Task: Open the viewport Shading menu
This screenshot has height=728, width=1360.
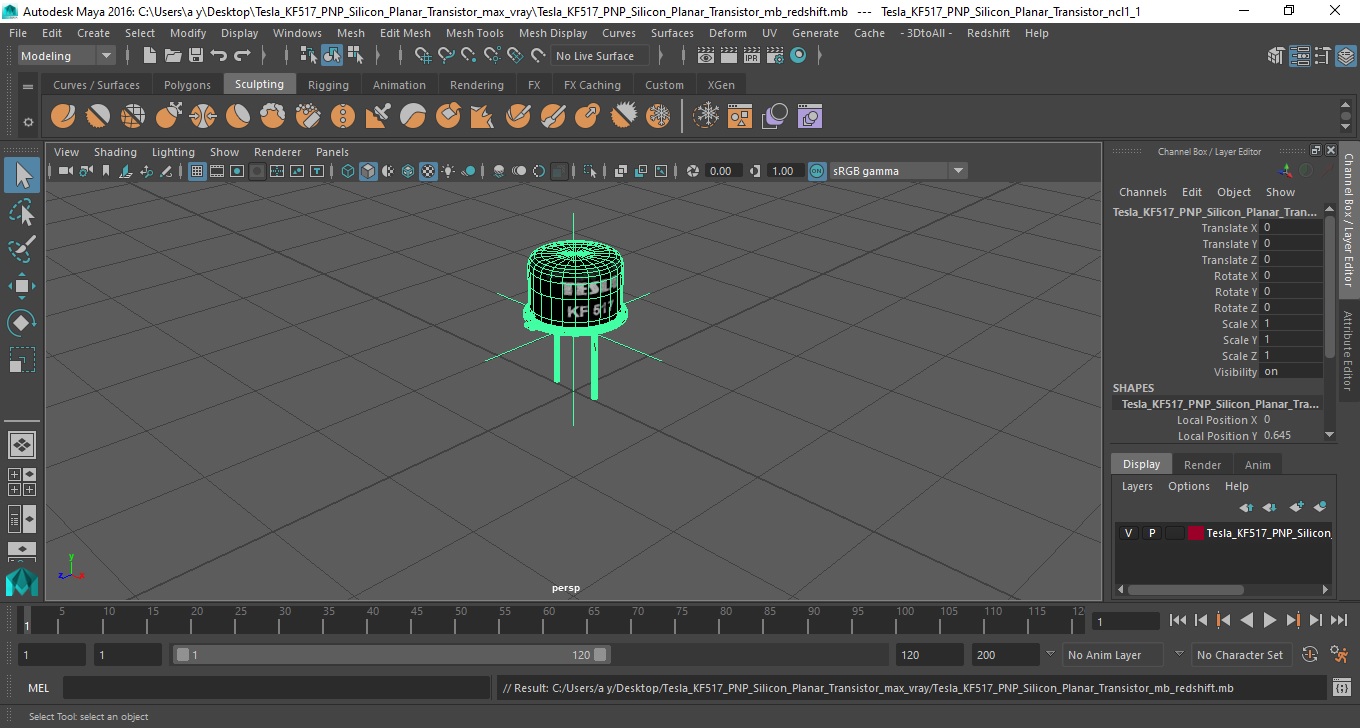Action: point(115,152)
